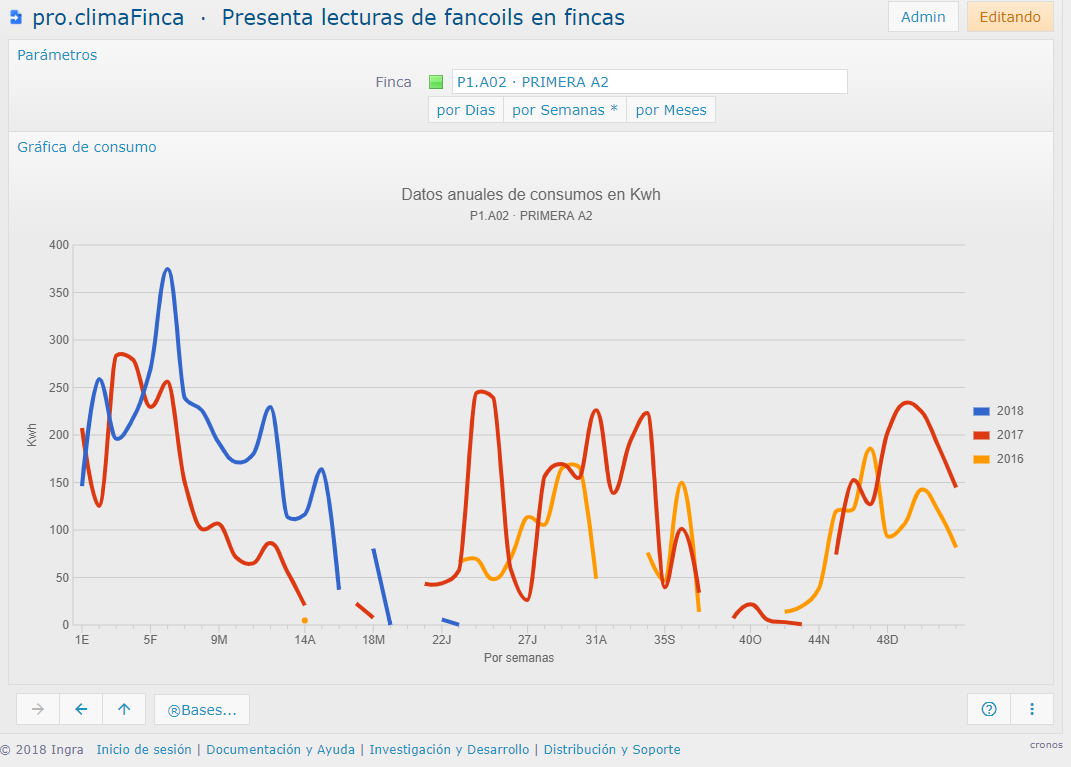Image resolution: width=1071 pixels, height=767 pixels.
Task: Switch to the por Meses view
Action: 671,110
